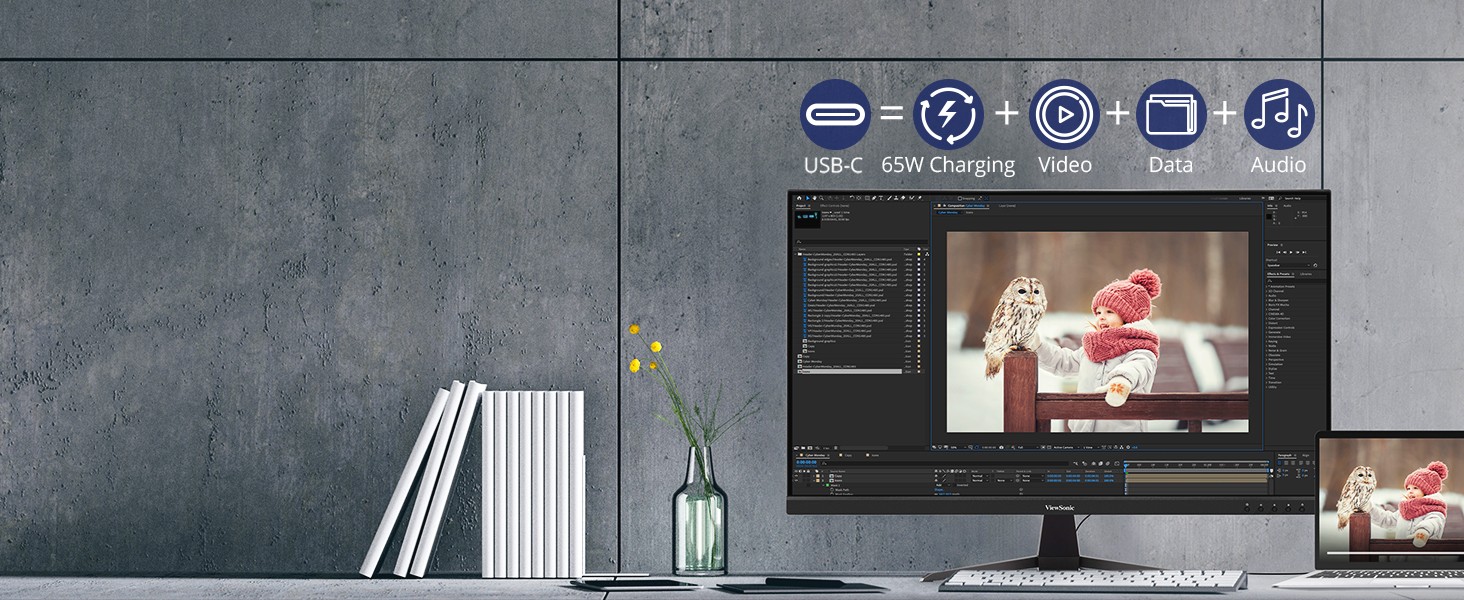
Task: Select the Type tool in the toolbar
Action: point(881,198)
